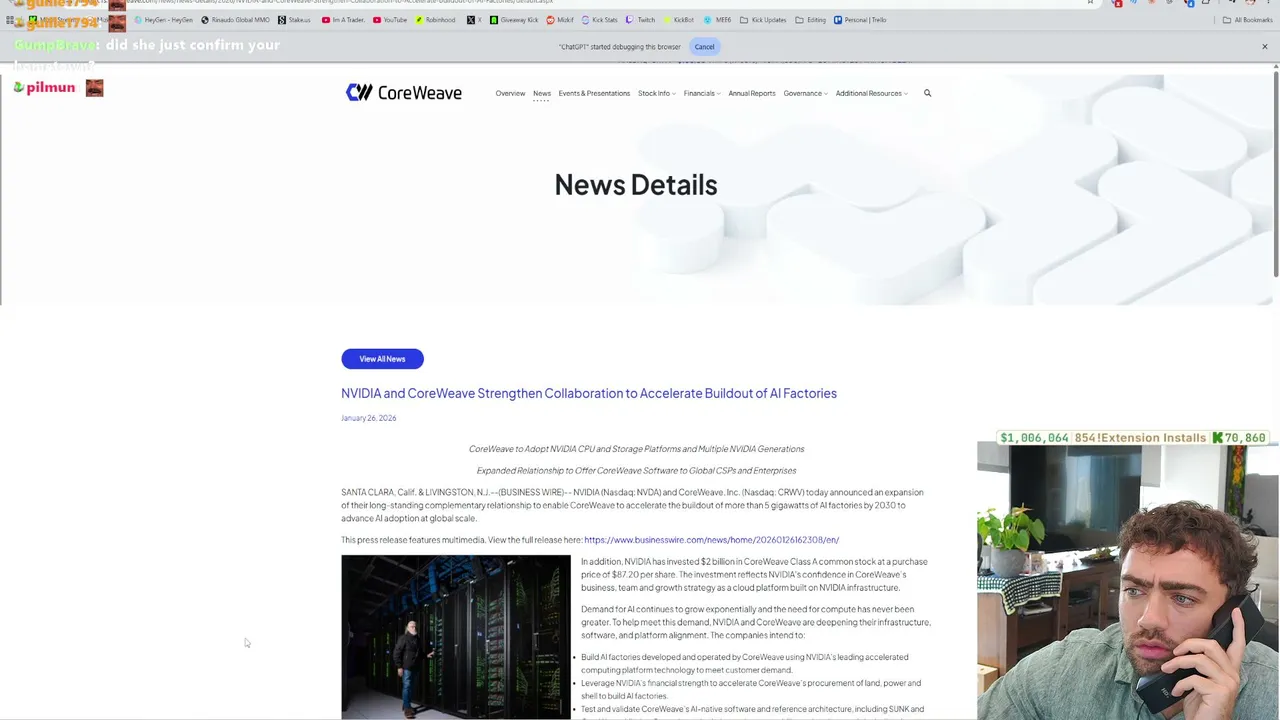
Task: Open the Kick Updates bookmark folder
Action: click(x=763, y=20)
